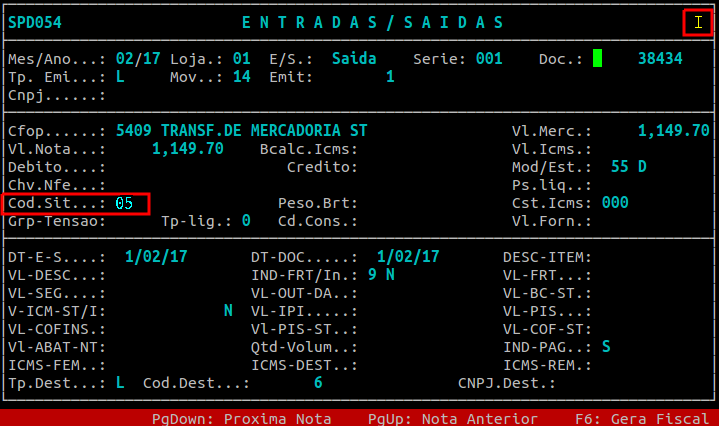Click the Cst.Icms value 000
Viewport: 719px width, 426px height.
point(615,203)
